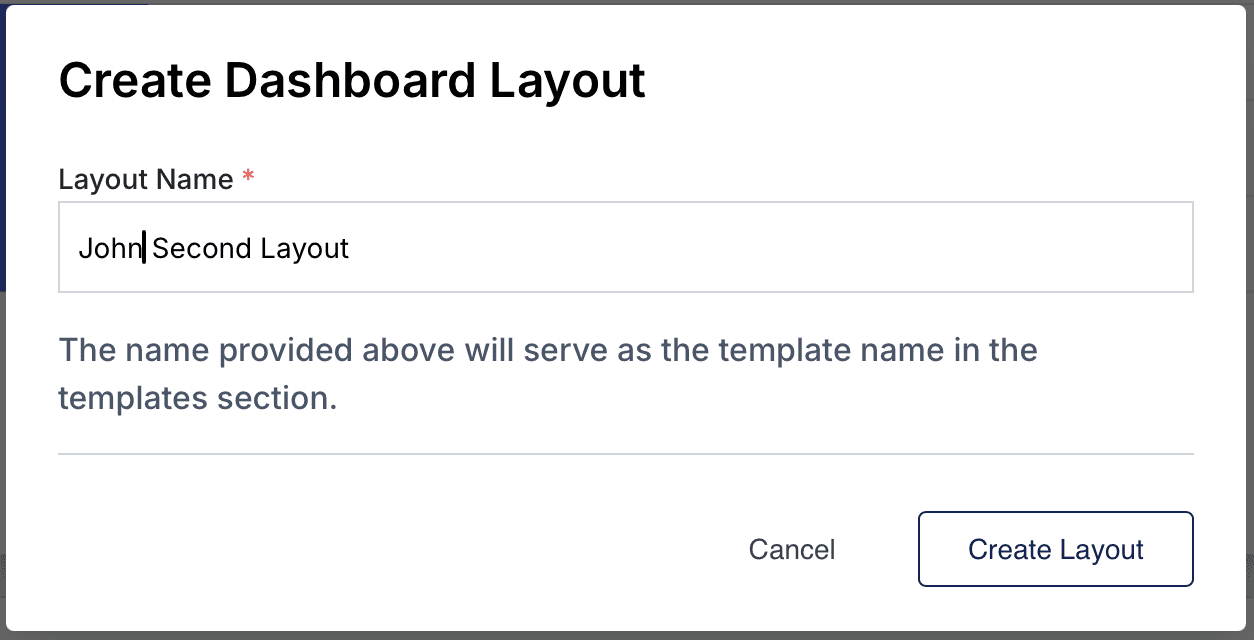
Task: Click the "Layout Name" field label
Action: pos(146,180)
